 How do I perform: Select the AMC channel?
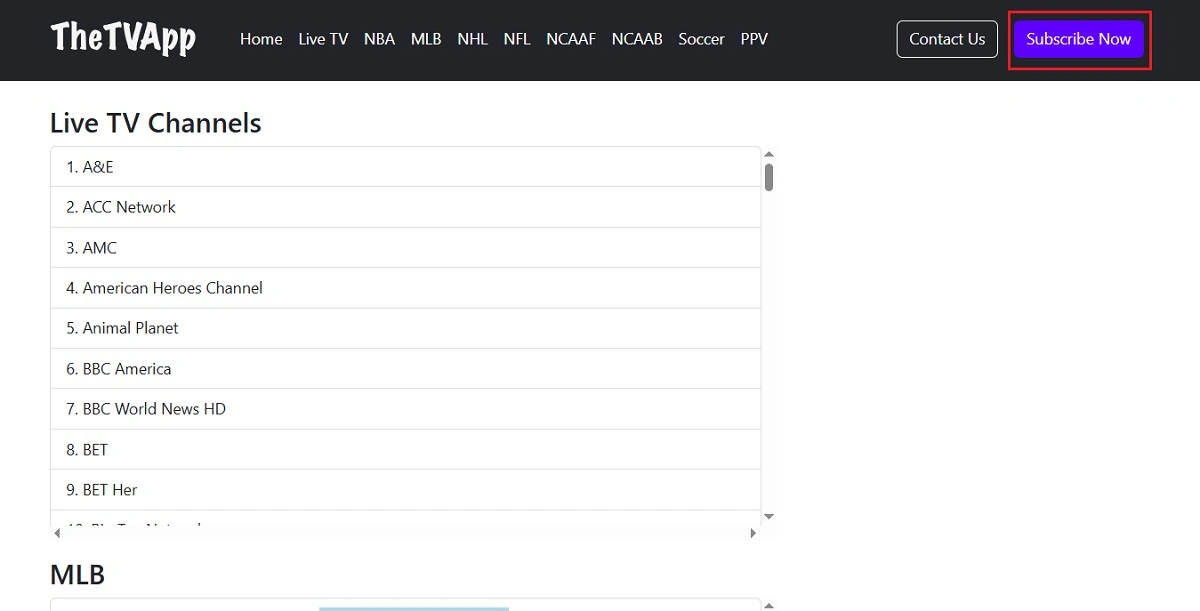tap(405, 248)
